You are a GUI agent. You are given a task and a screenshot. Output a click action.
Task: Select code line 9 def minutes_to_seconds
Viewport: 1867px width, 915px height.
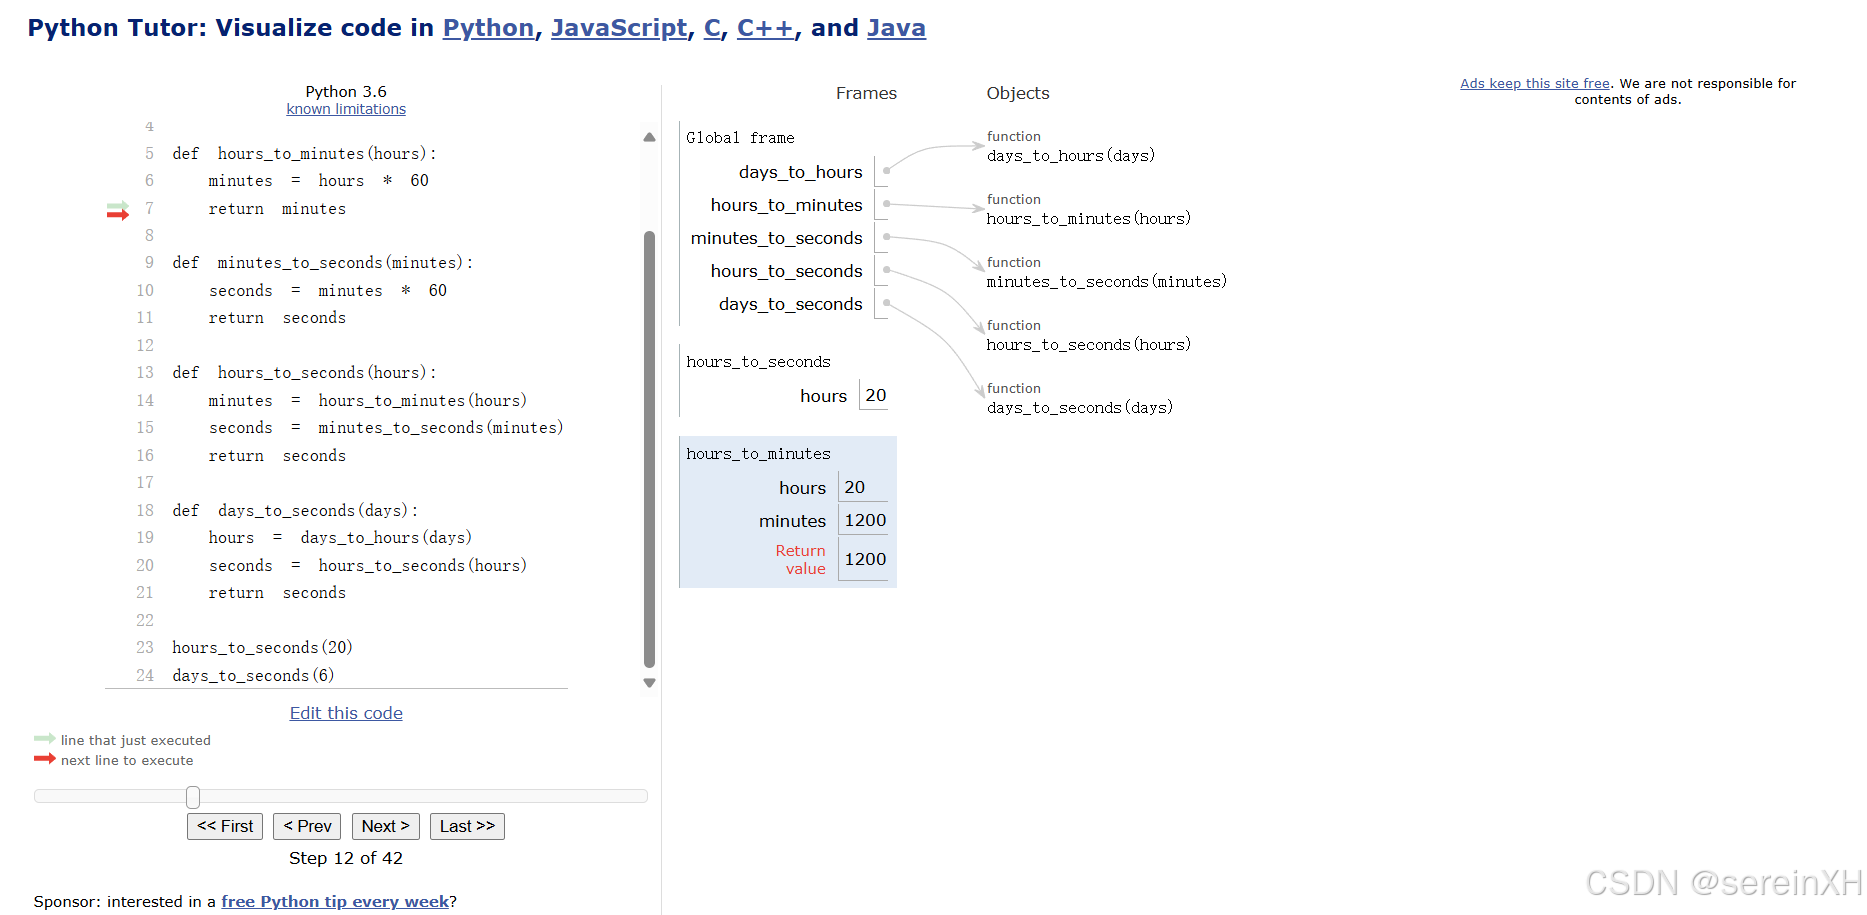coord(322,263)
